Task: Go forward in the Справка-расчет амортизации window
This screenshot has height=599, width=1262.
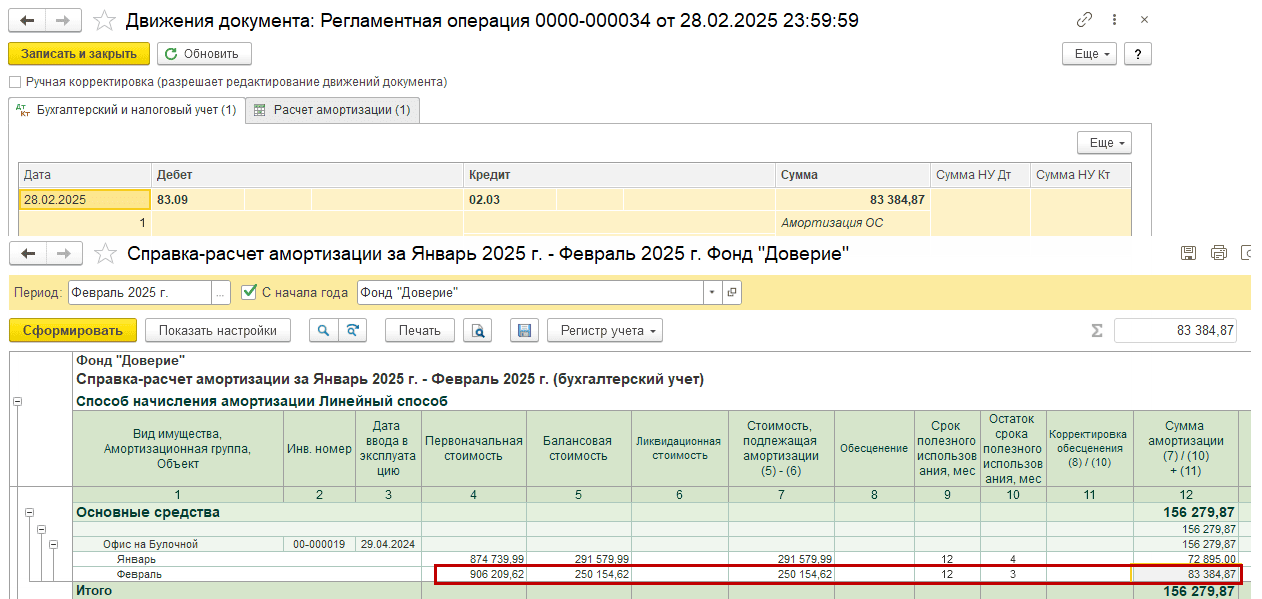Action: (x=63, y=253)
